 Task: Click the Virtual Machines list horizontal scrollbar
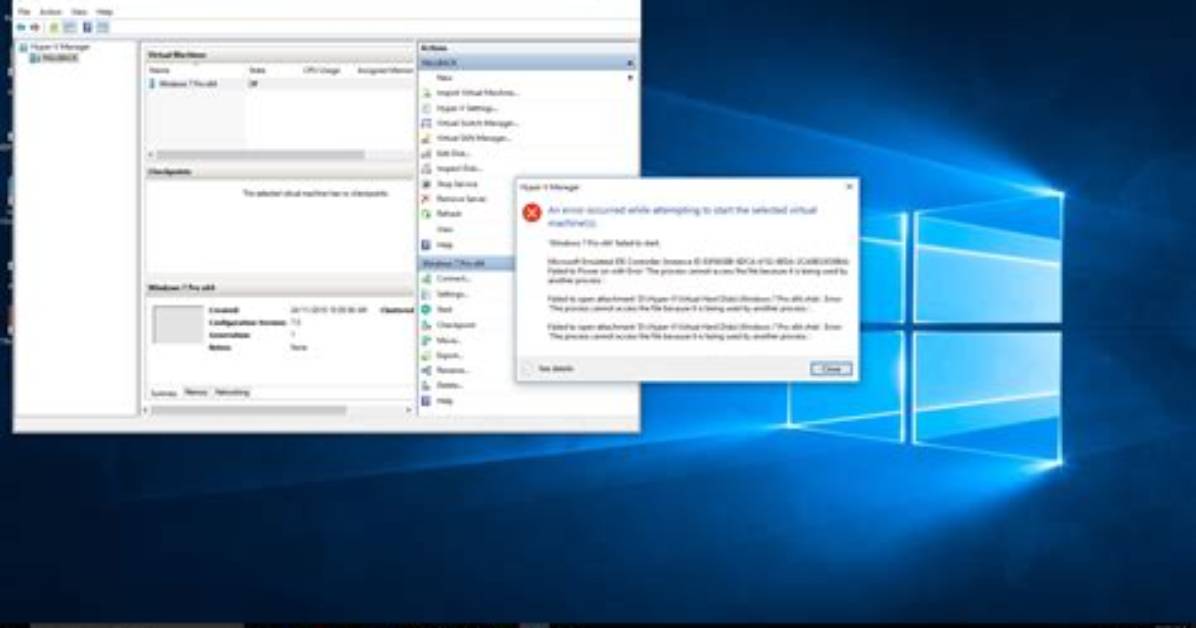pos(260,155)
